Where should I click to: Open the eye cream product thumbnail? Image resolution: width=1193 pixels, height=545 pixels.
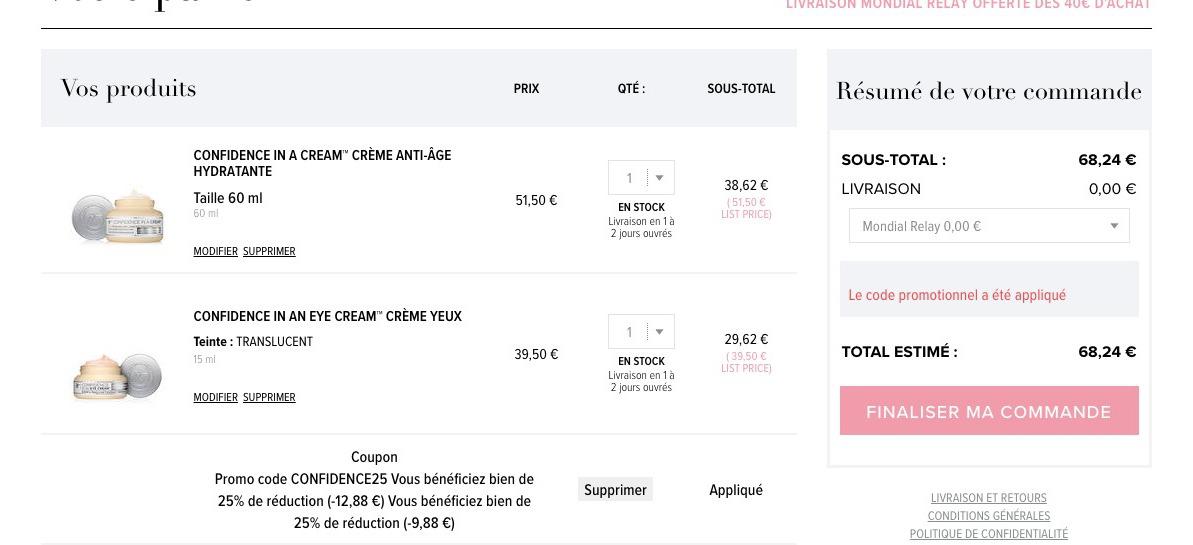[x=118, y=376]
